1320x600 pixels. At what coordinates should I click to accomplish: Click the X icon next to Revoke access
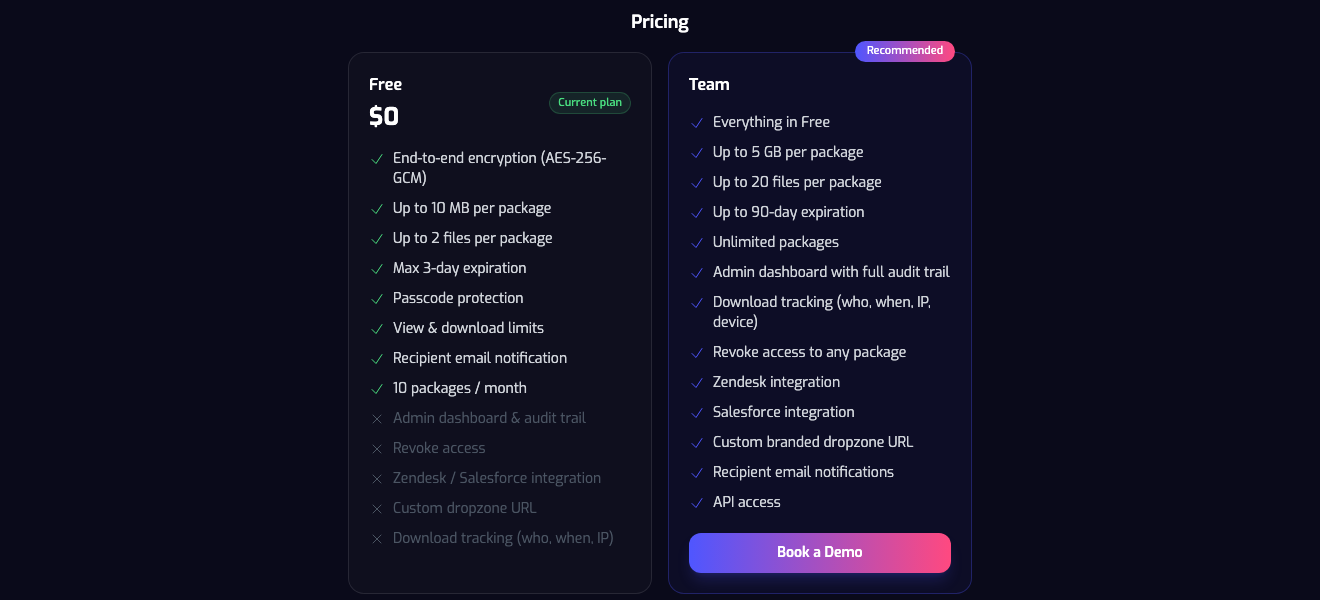378,448
